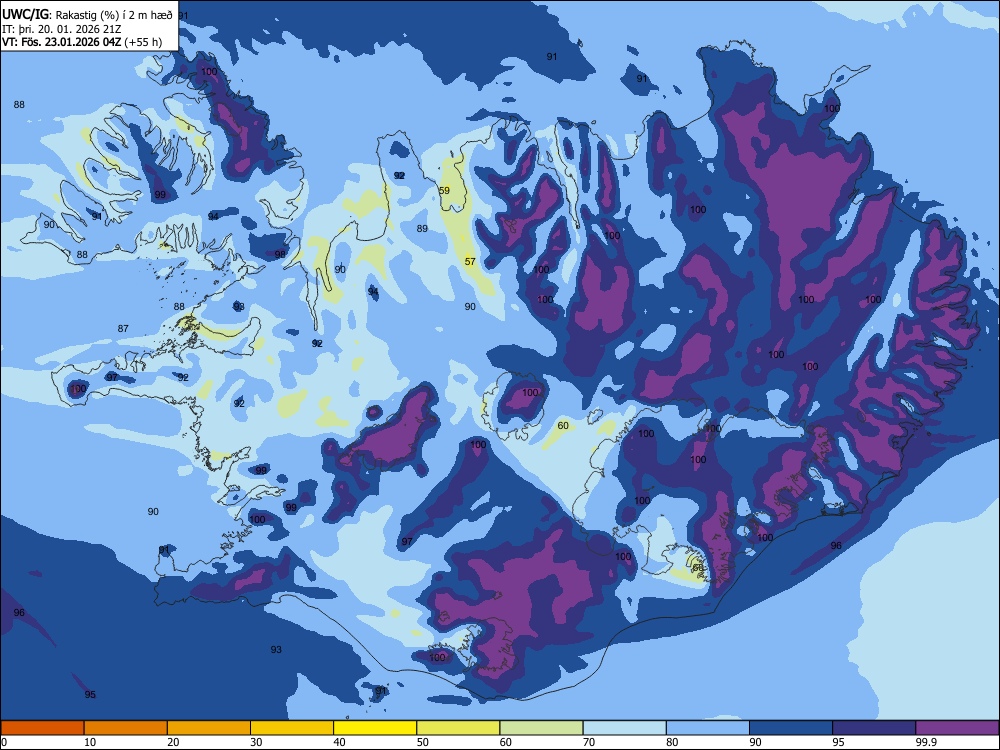The width and height of the screenshot is (1000, 750).
Task: Click the legend tick label '95'
Action: coord(839,742)
